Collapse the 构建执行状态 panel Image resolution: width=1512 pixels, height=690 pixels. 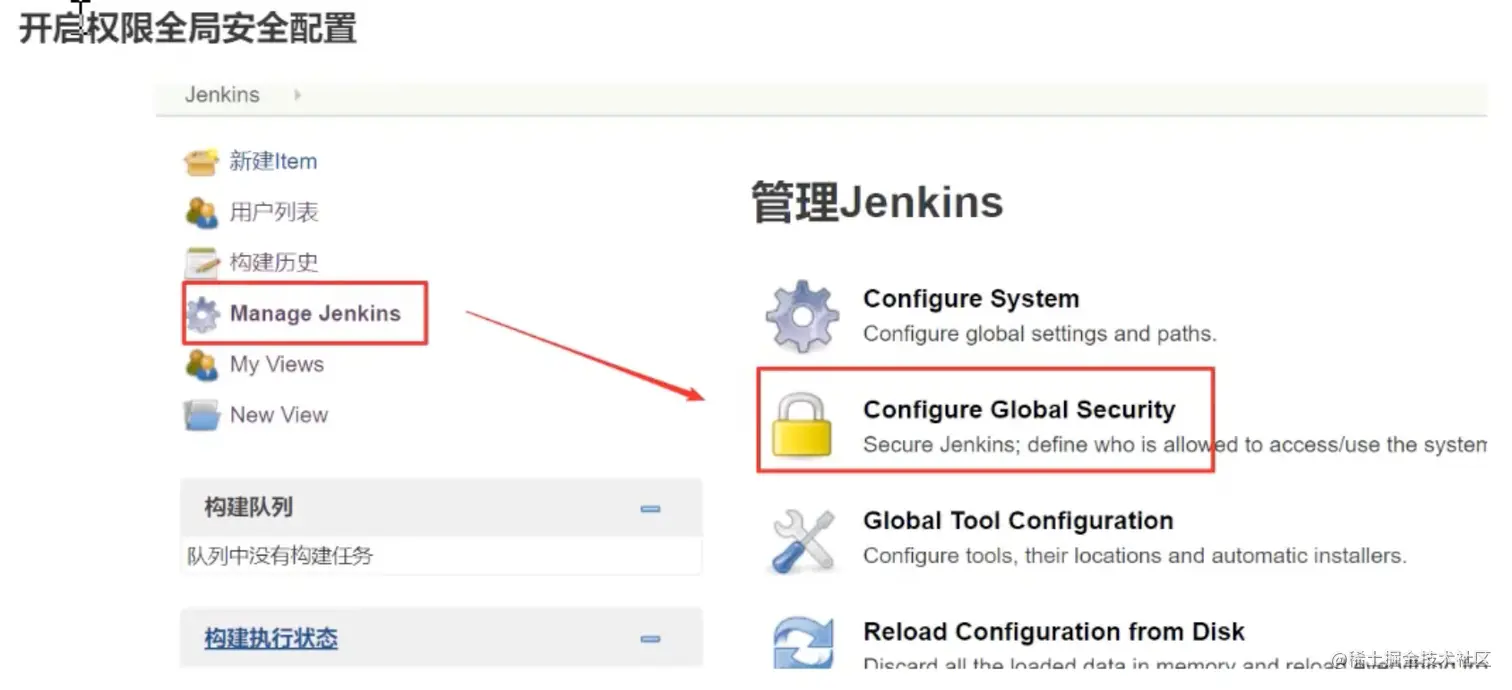pos(650,638)
